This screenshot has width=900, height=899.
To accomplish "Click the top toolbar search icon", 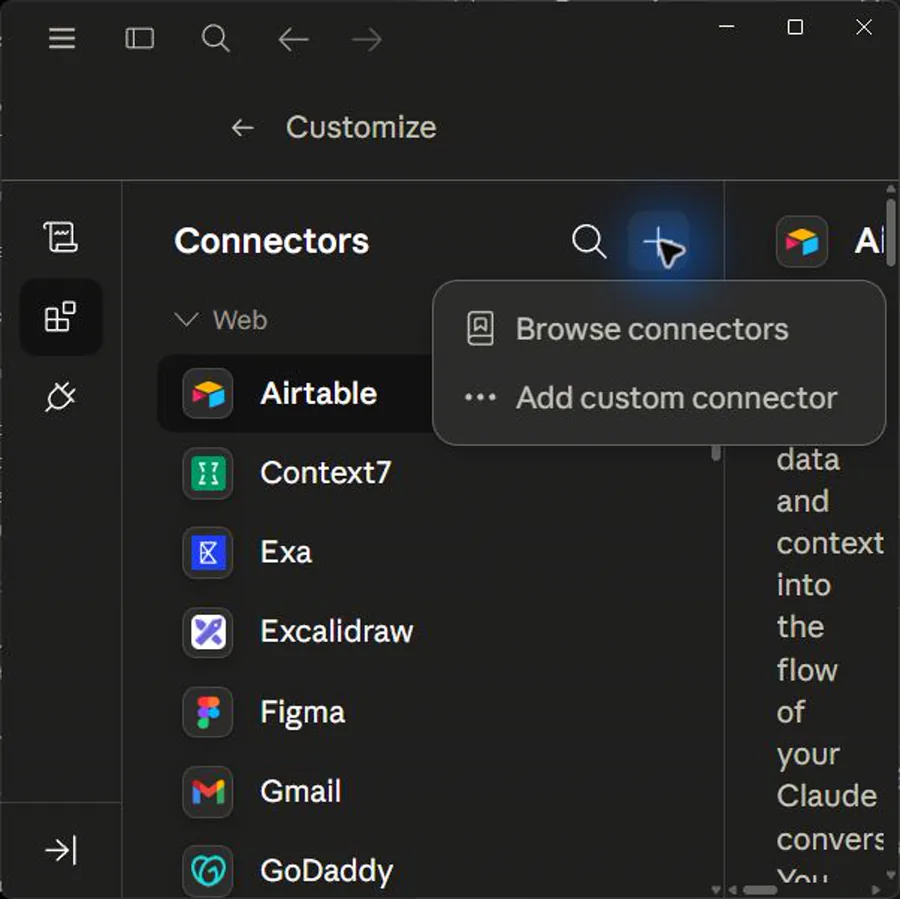I will coord(216,38).
